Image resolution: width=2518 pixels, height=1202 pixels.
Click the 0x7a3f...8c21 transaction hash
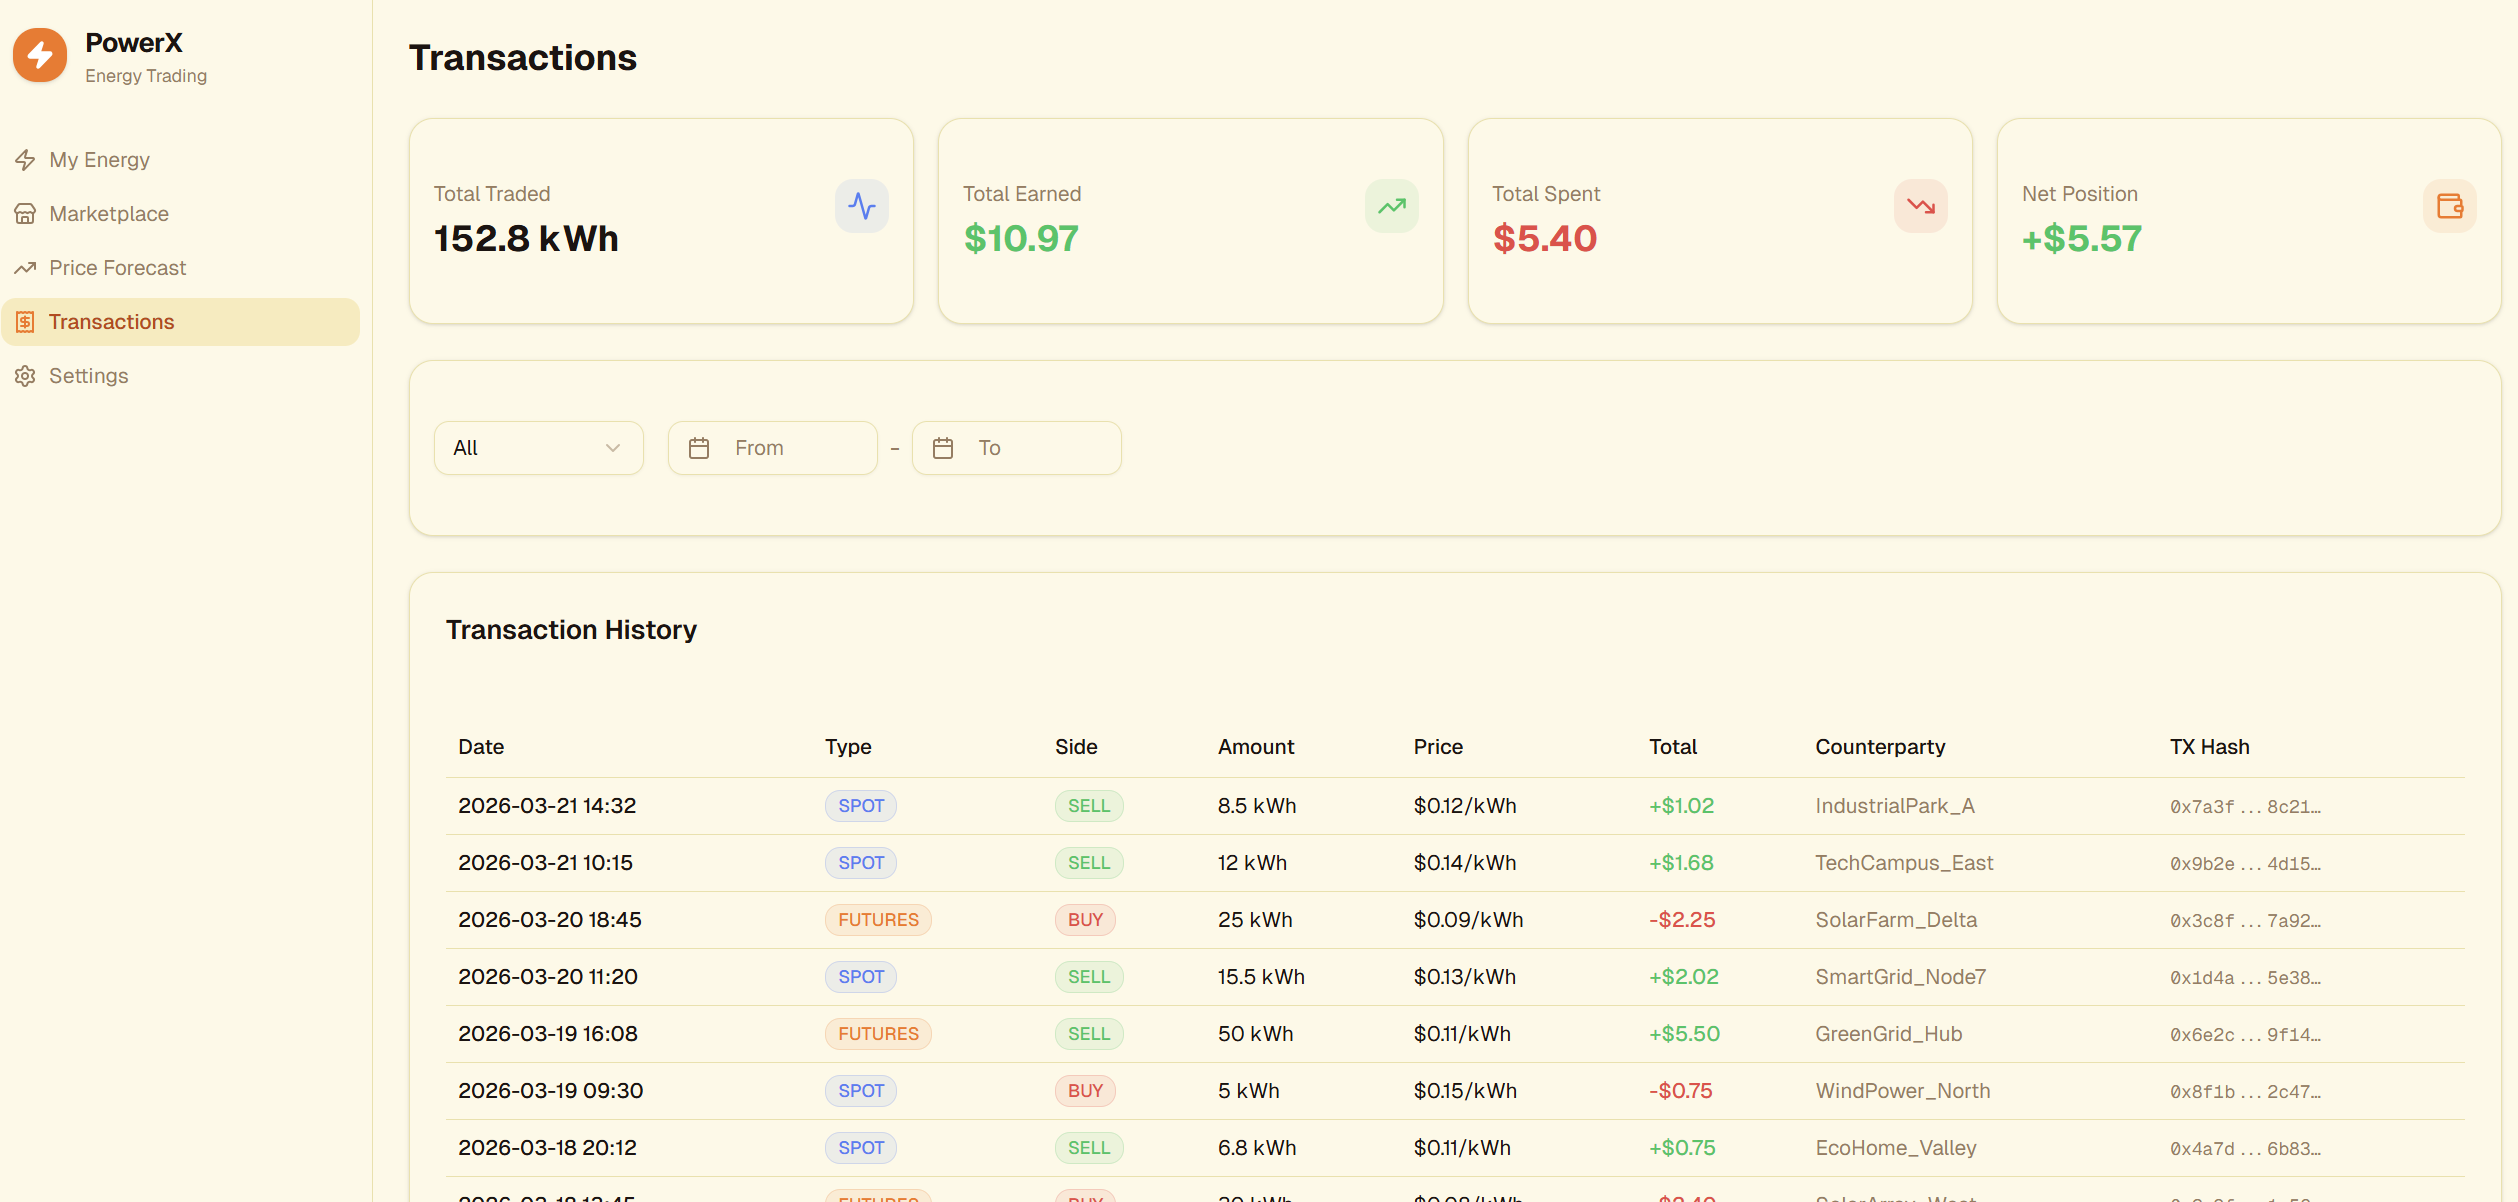2244,807
